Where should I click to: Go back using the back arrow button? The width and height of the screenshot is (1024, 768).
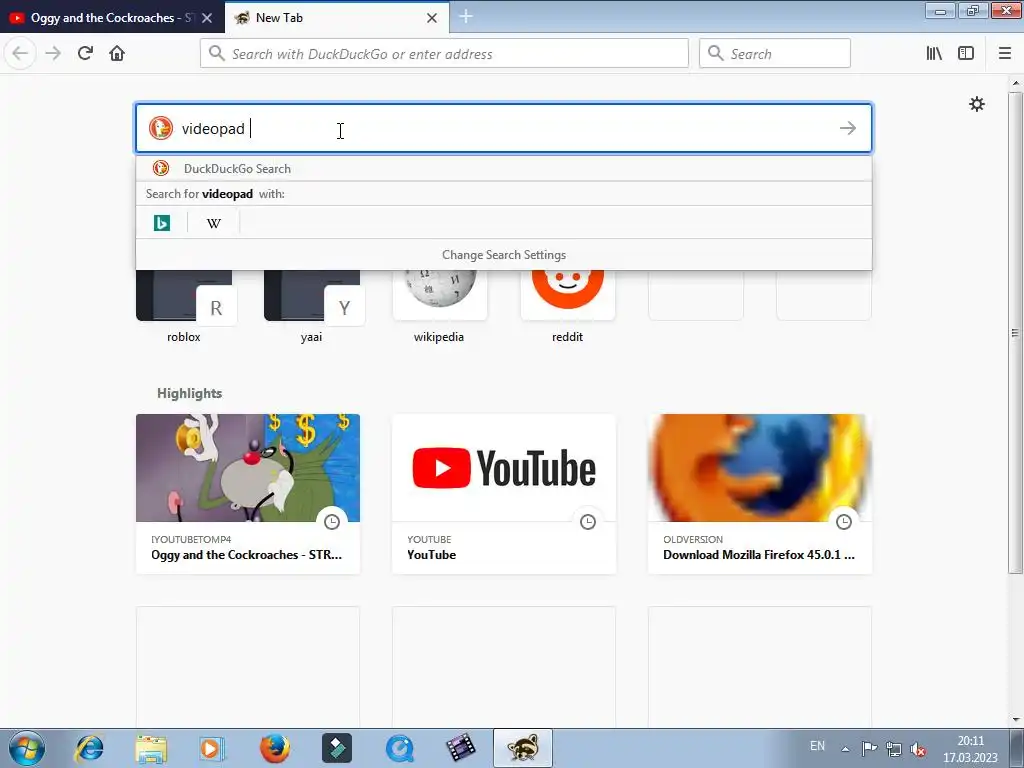[20, 53]
